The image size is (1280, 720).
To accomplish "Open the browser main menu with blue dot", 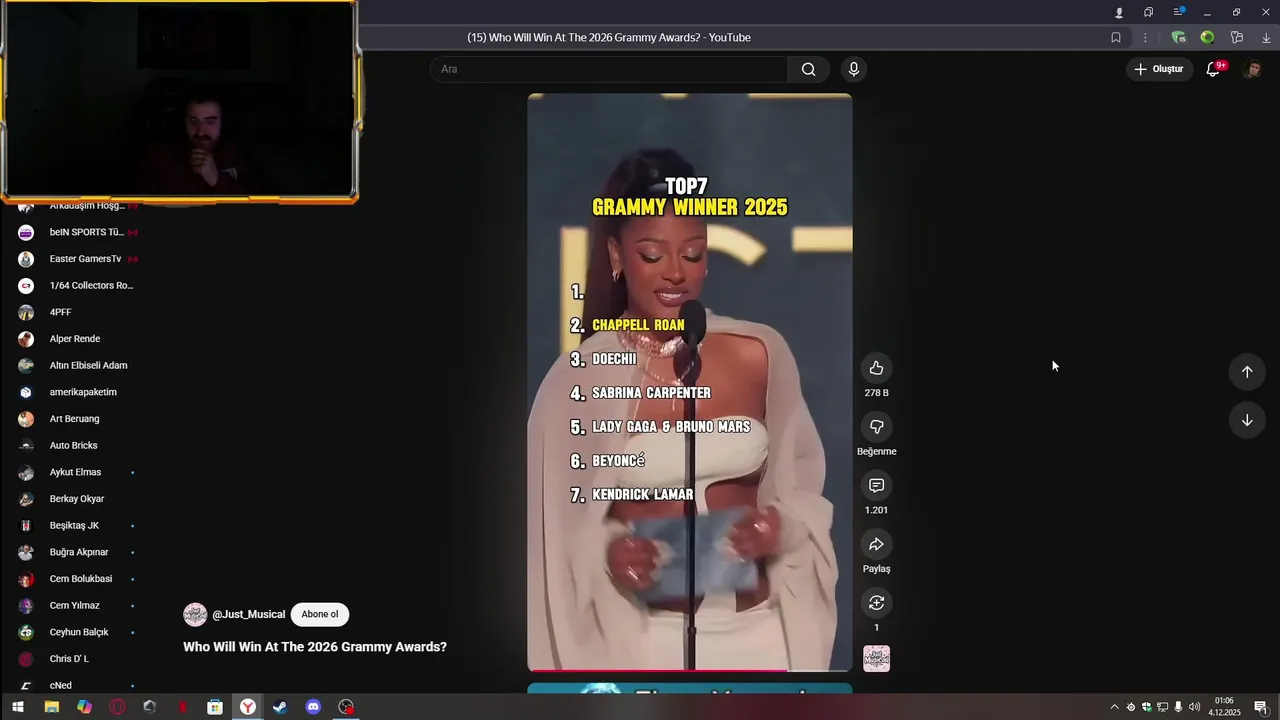I will pyautogui.click(x=1178, y=12).
